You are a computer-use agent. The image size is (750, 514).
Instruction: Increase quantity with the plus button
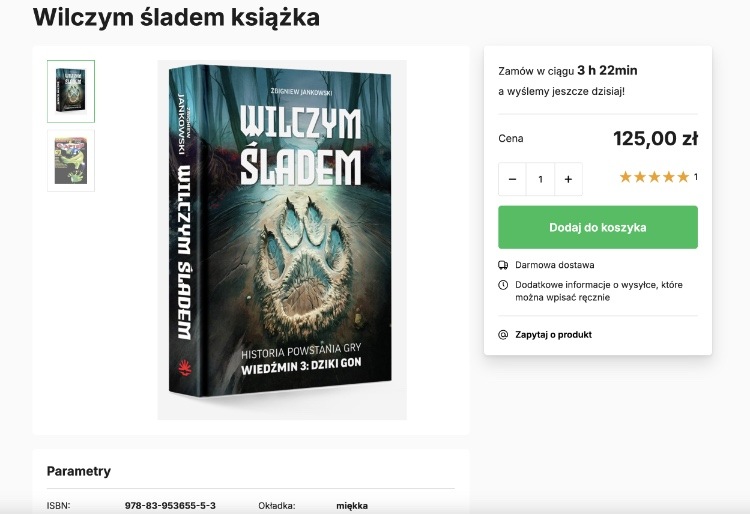(568, 179)
